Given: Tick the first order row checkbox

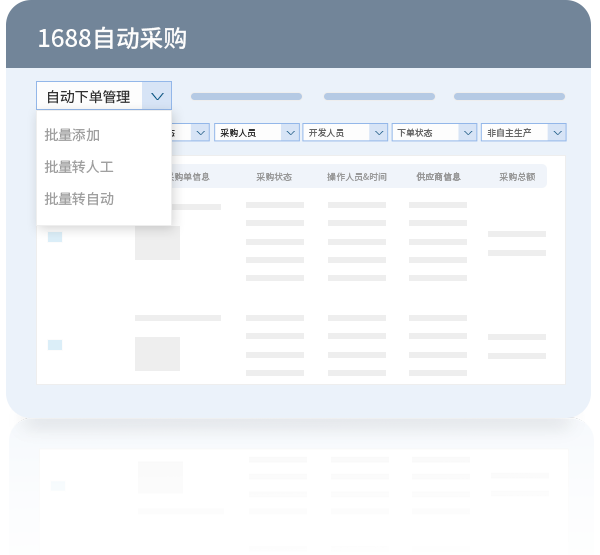Looking at the screenshot, I should click(x=55, y=237).
